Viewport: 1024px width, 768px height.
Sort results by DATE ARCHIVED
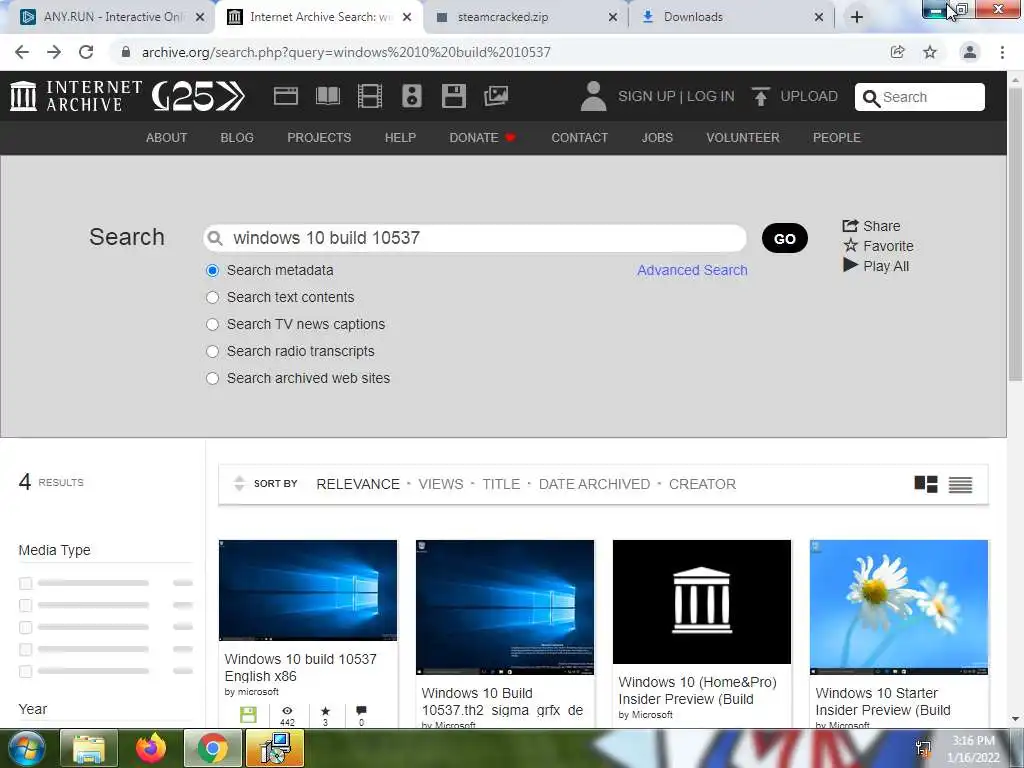(x=594, y=484)
